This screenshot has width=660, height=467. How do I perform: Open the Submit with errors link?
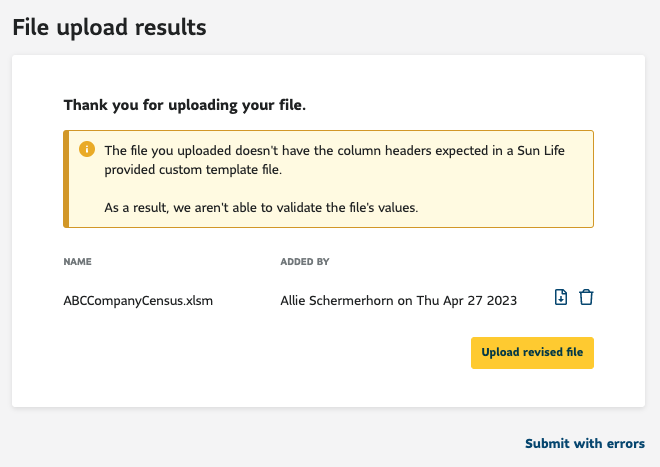click(x=585, y=443)
